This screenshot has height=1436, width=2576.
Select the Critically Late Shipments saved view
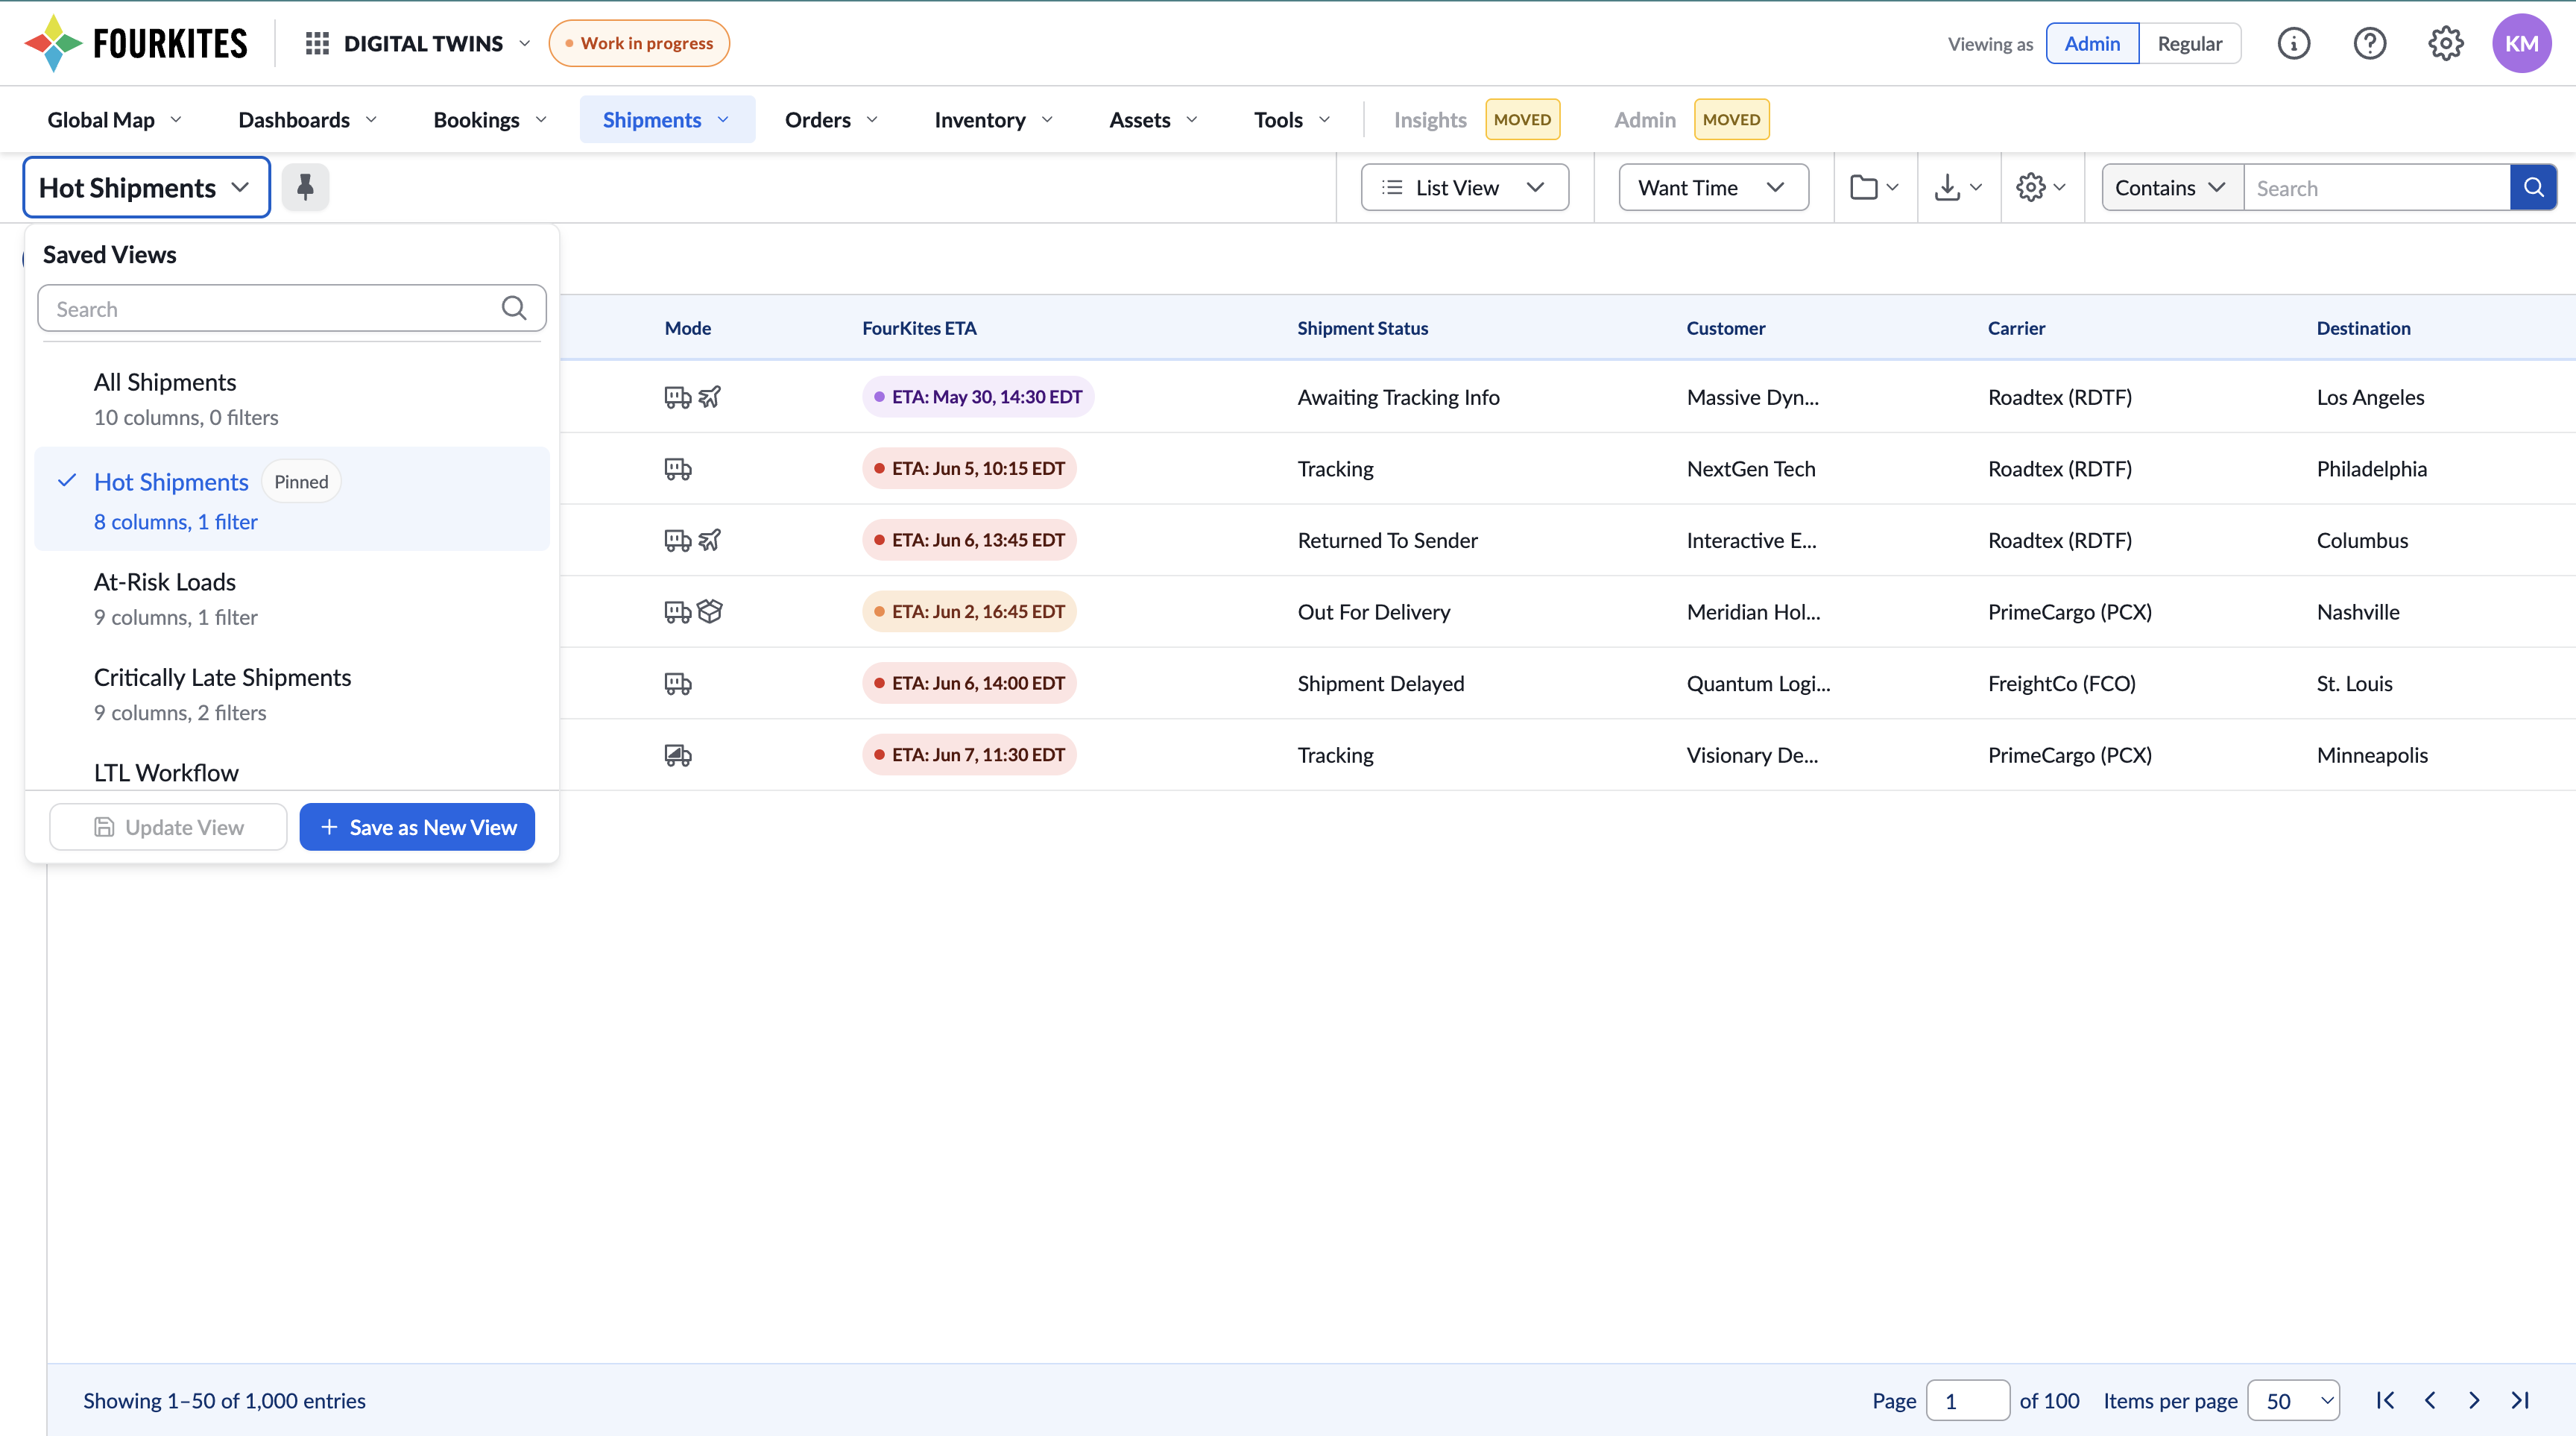(292, 694)
